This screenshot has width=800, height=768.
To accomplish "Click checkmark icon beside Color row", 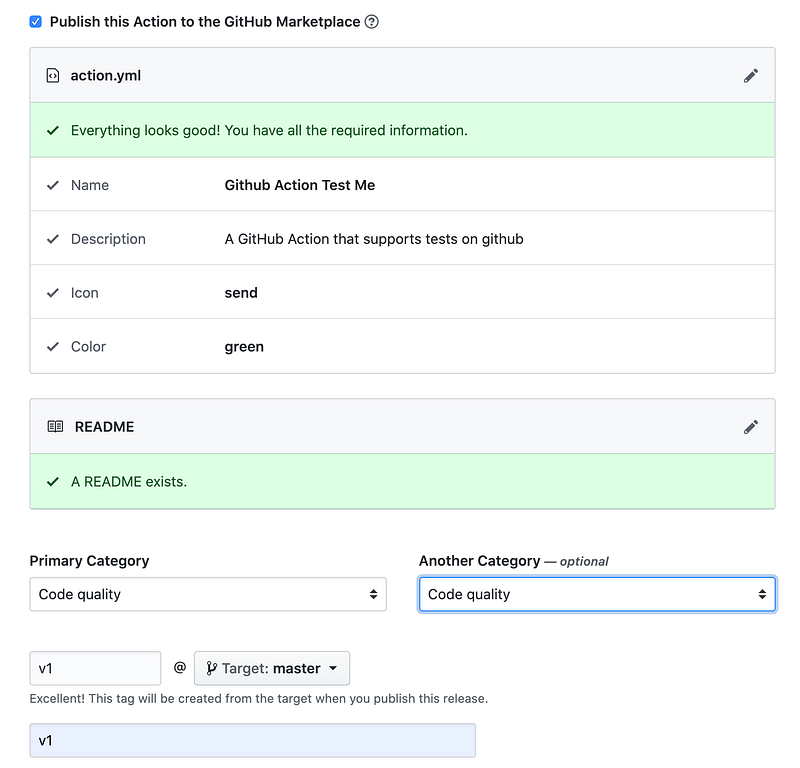I will [53, 347].
